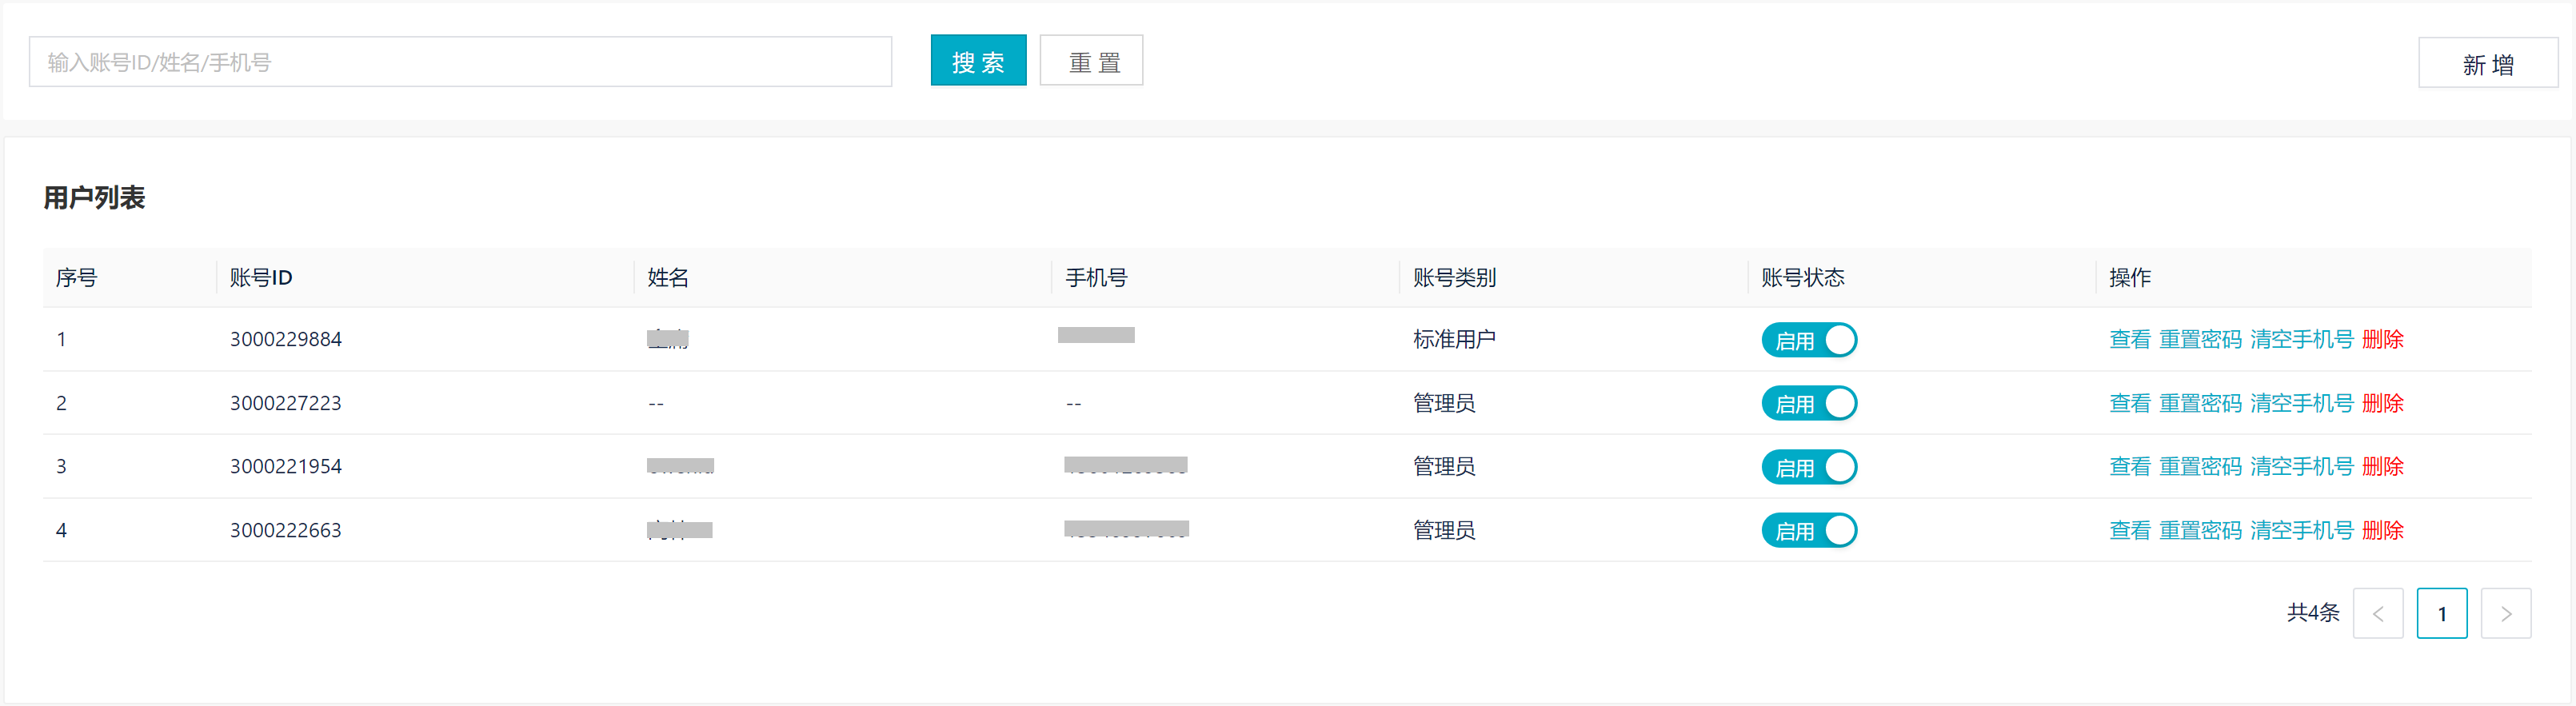Click the 新增 add user button
The image size is (2576, 706).
pyautogui.click(x=2486, y=64)
